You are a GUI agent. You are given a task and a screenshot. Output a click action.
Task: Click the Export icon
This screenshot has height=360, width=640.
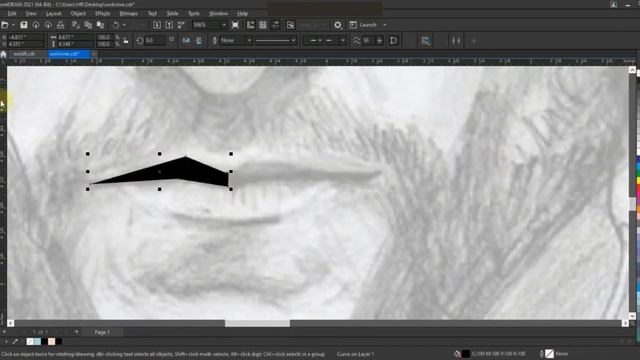coord(169,25)
